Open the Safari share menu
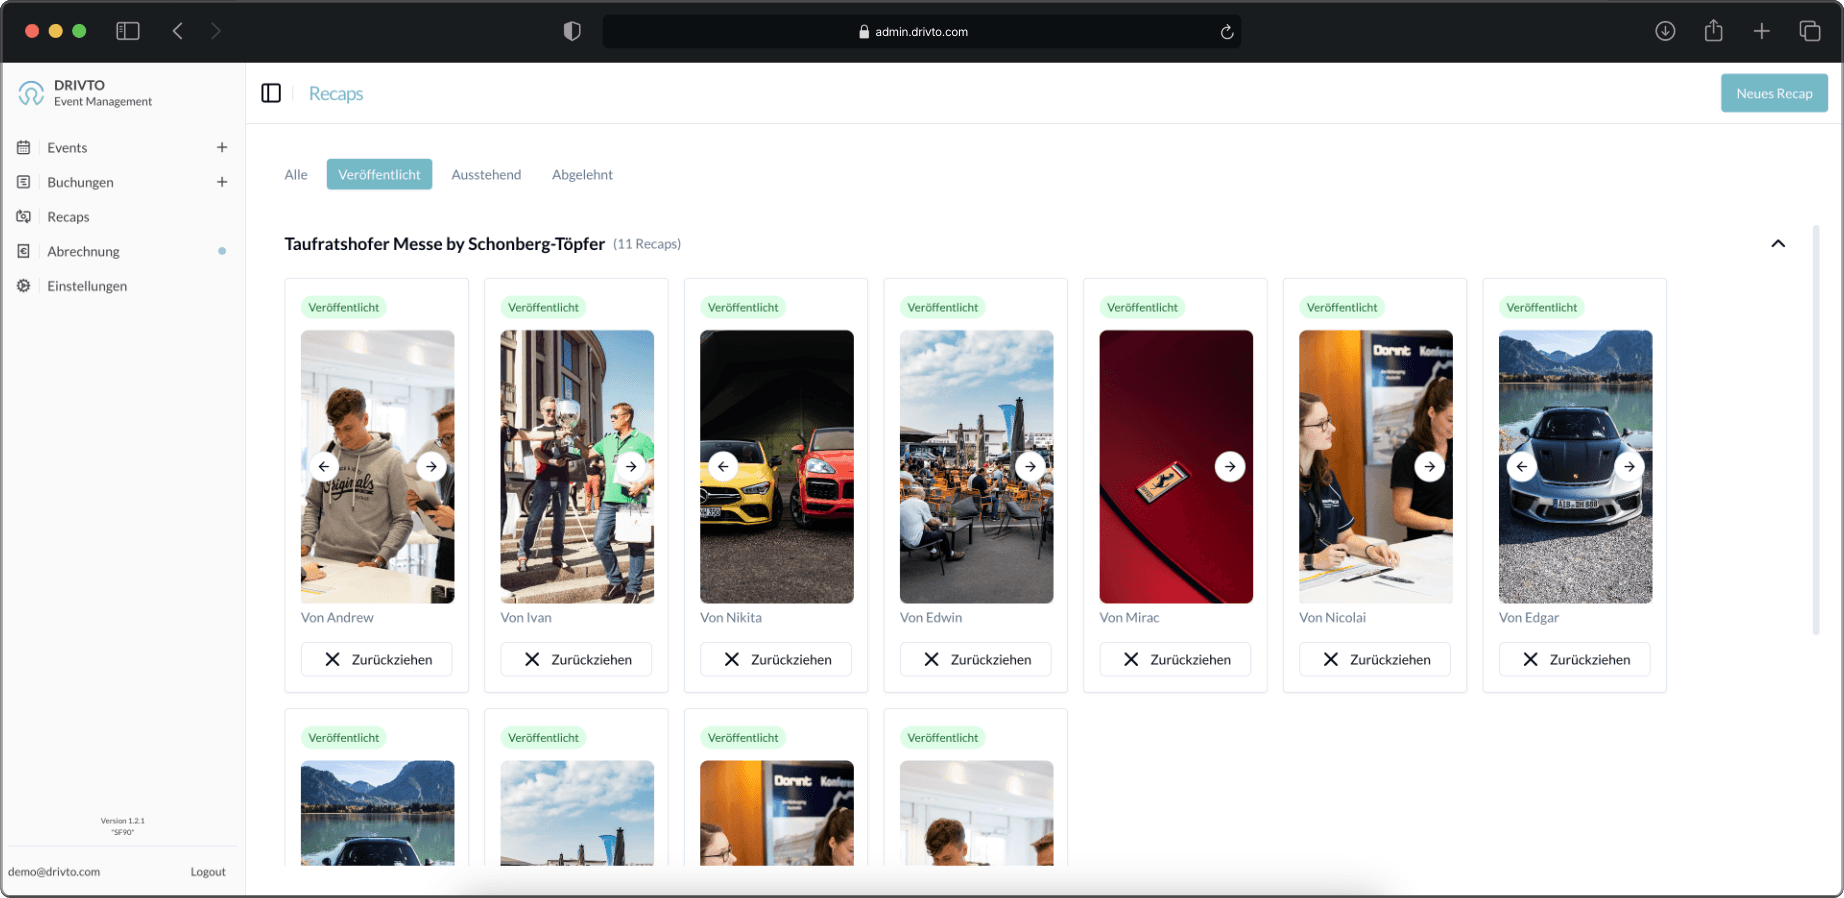The image size is (1844, 898). click(x=1713, y=31)
